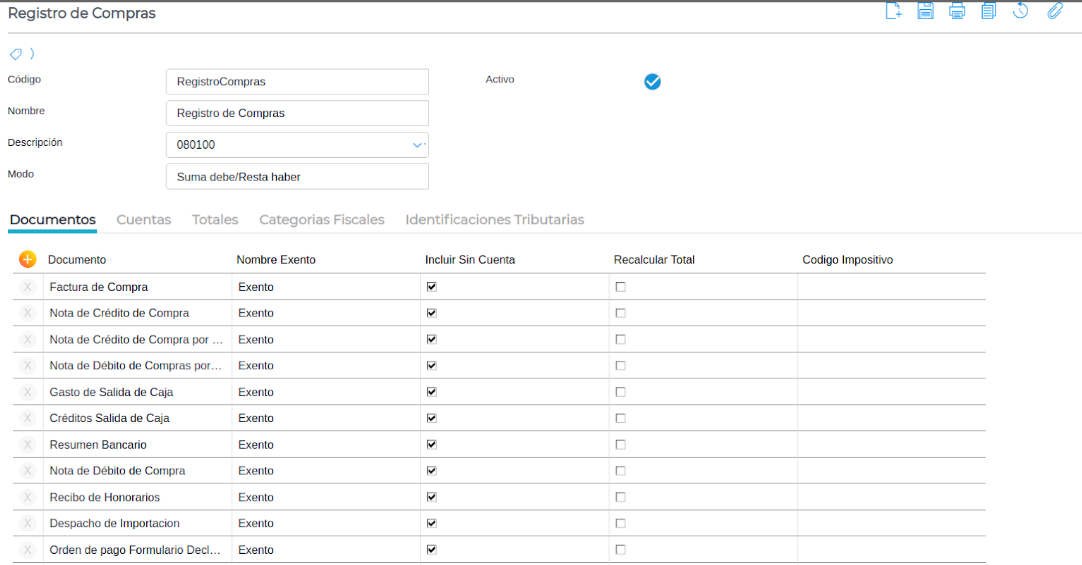1082x565 pixels.
Task: Expand the chevron next to the tag icon
Action: pos(31,54)
